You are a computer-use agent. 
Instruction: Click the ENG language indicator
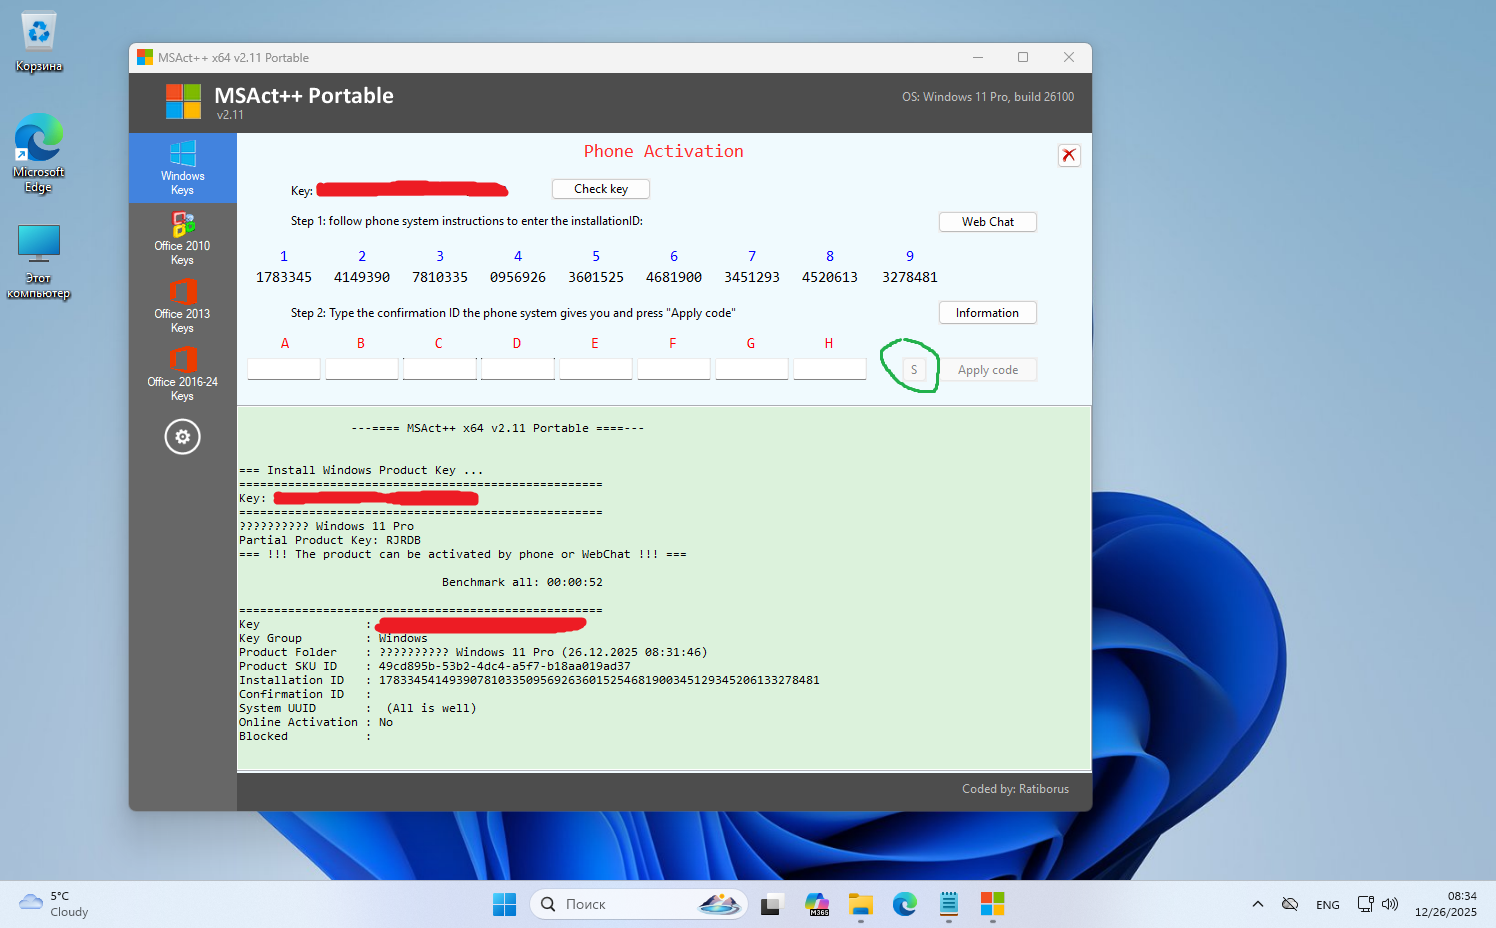(x=1328, y=904)
